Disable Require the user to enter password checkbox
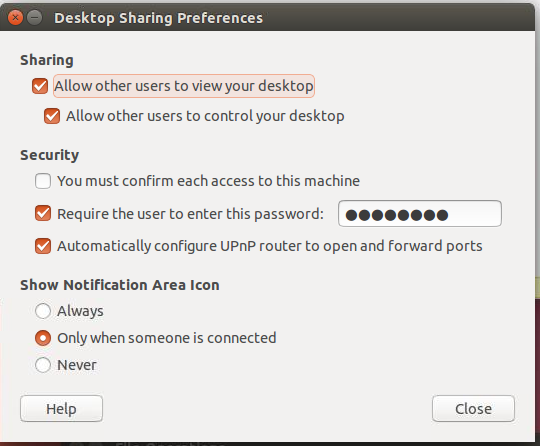 pyautogui.click(x=43, y=214)
